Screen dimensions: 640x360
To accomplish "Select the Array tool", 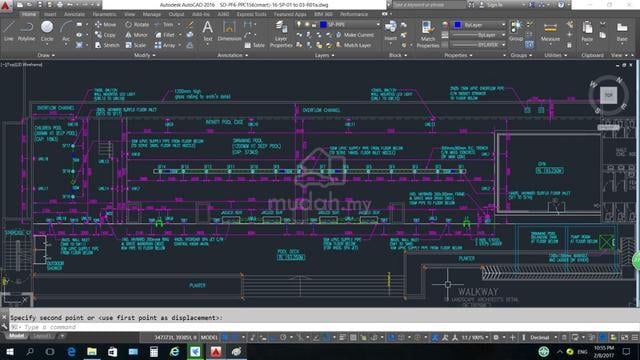I will click(x=165, y=45).
